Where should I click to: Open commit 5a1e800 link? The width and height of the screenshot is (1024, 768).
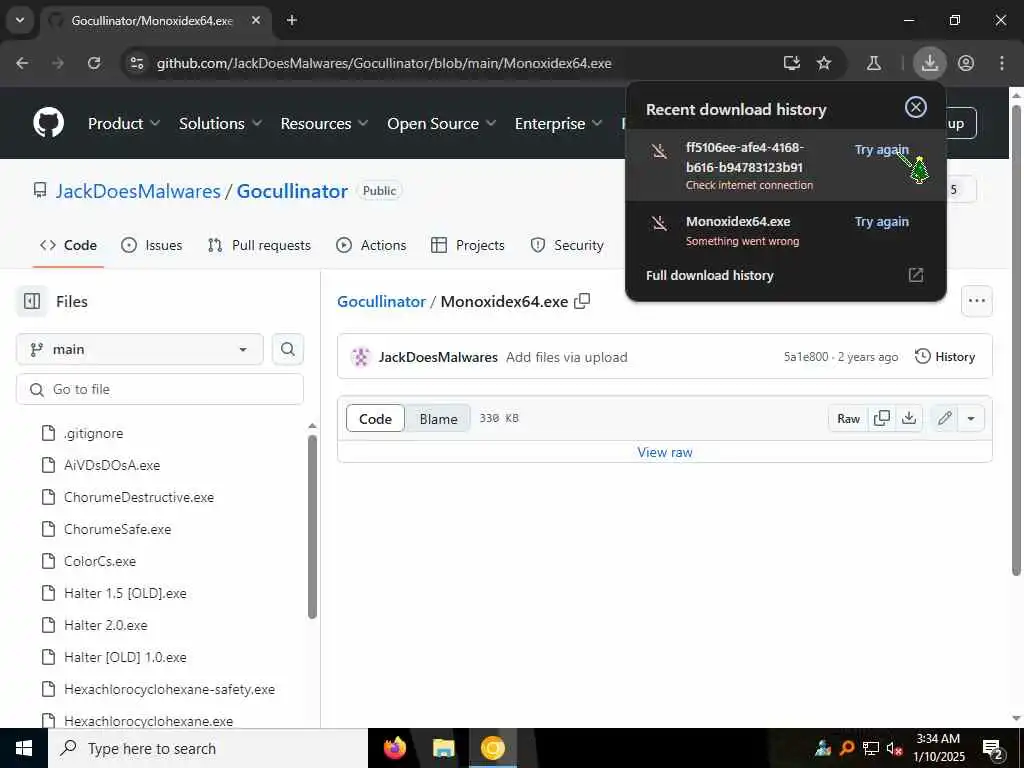coord(806,357)
